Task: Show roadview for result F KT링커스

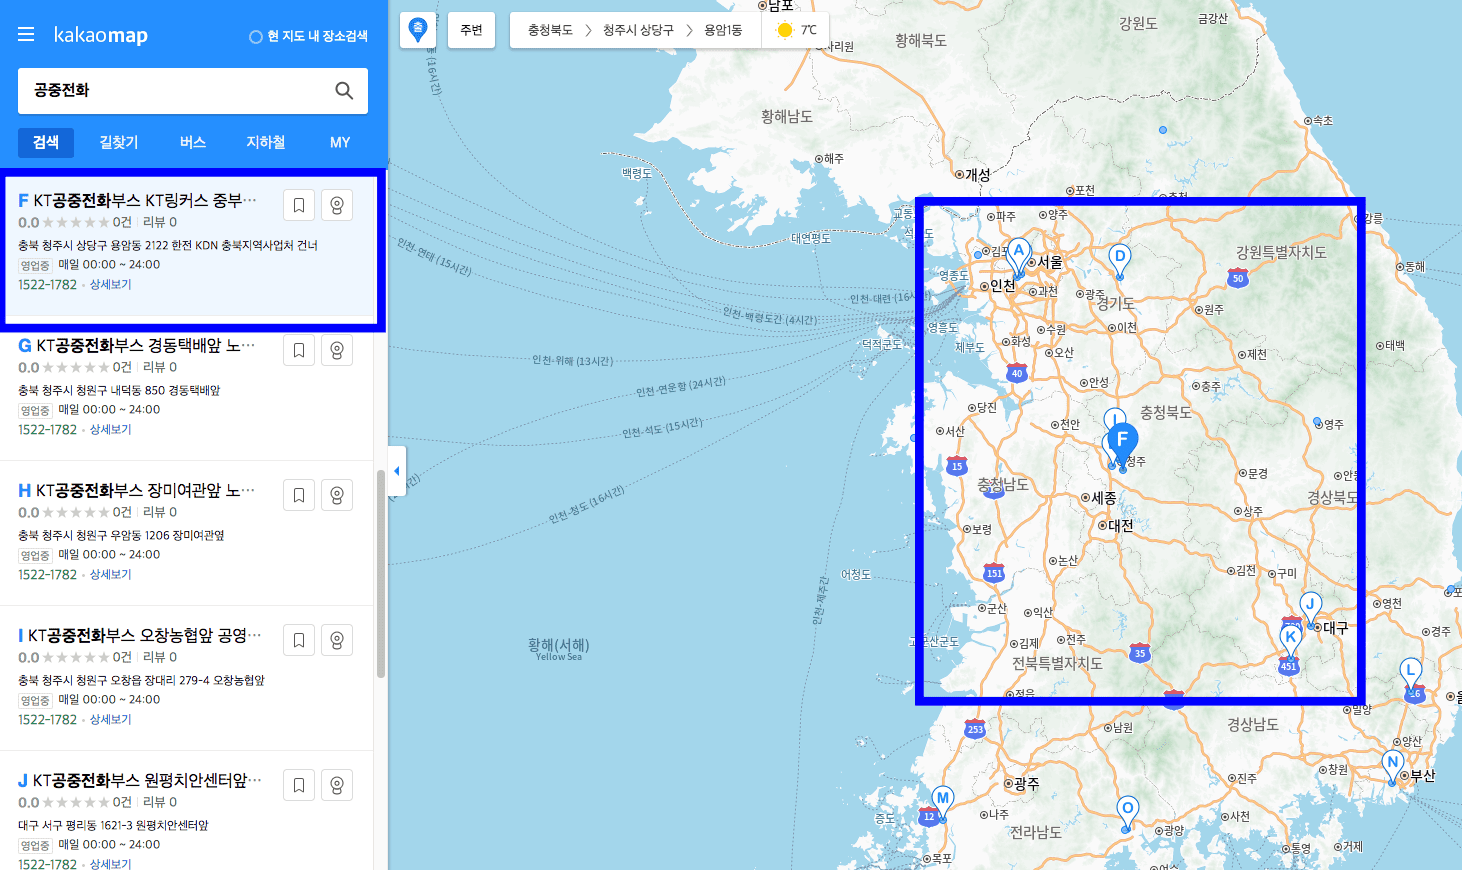Action: [x=337, y=205]
